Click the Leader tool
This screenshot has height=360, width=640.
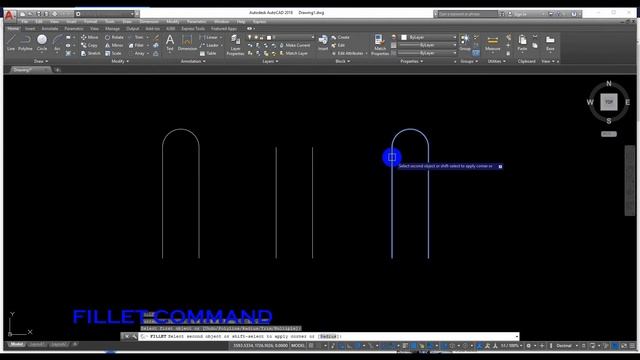tap(209, 45)
